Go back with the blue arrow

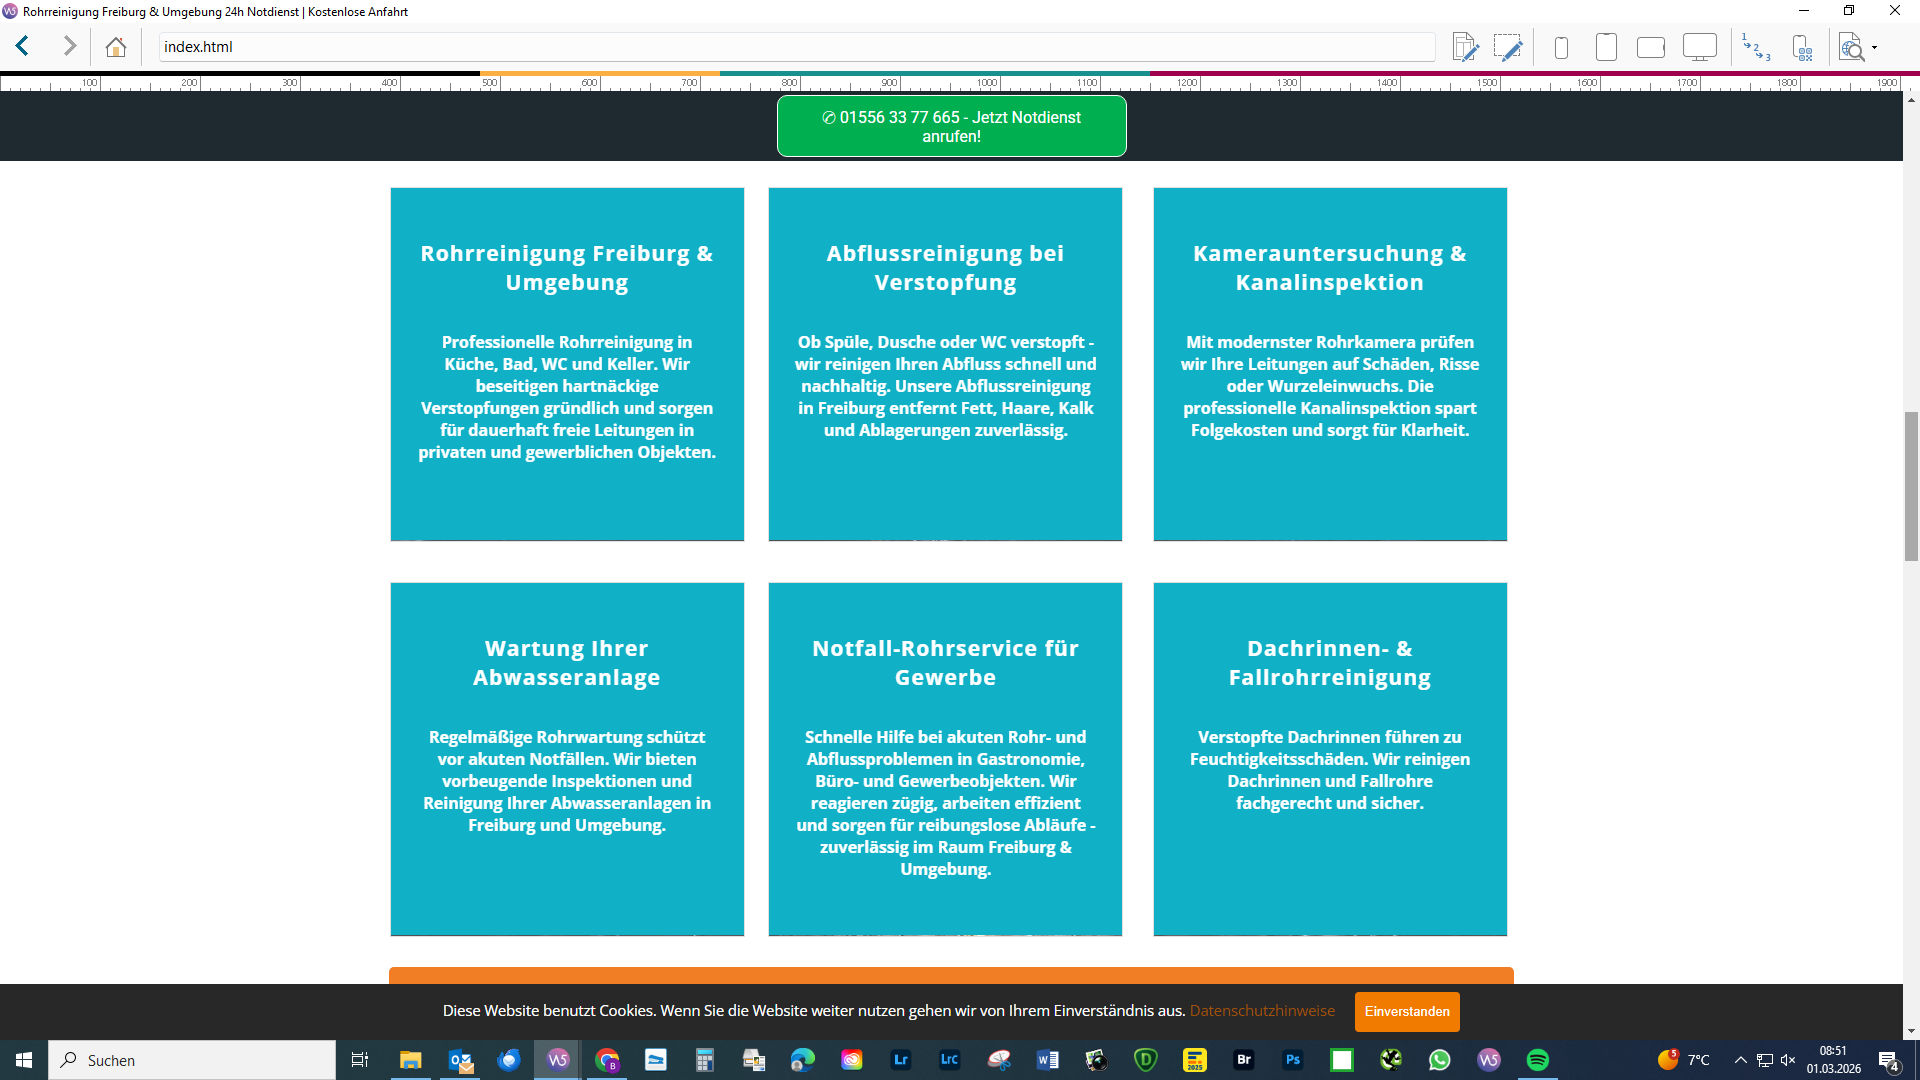click(22, 46)
